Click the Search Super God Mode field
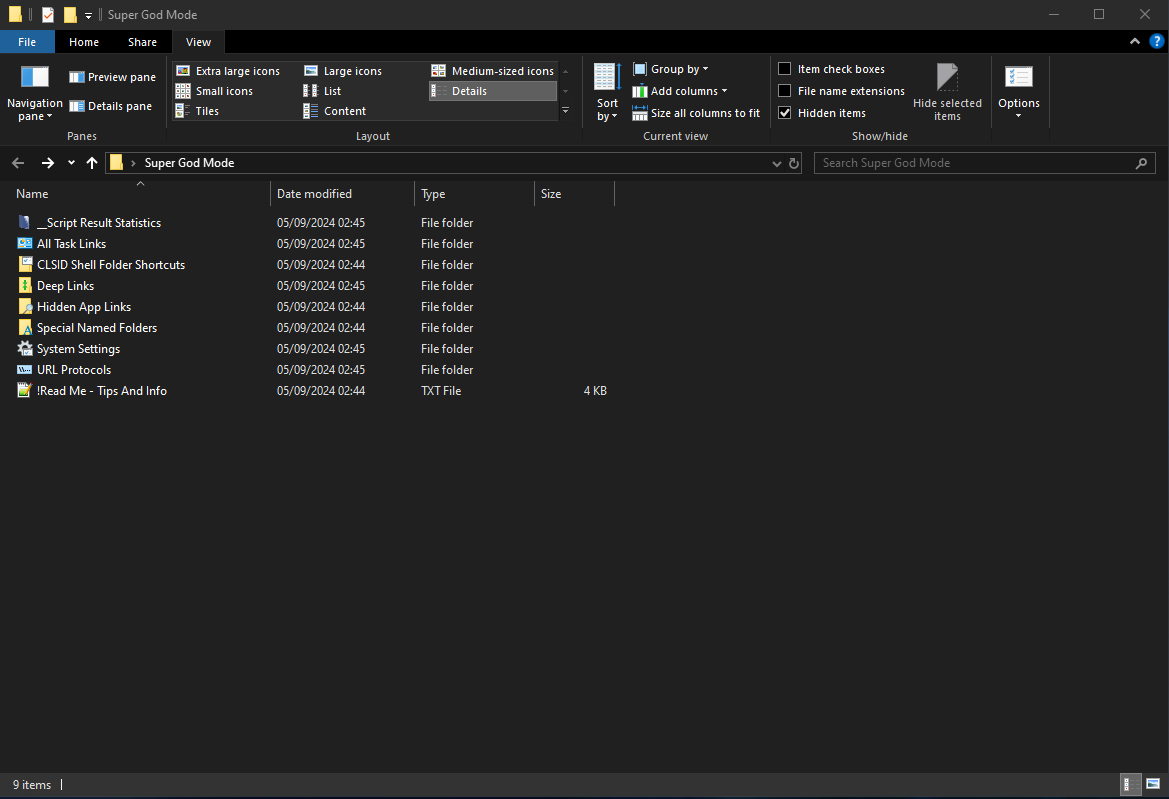 (984, 163)
